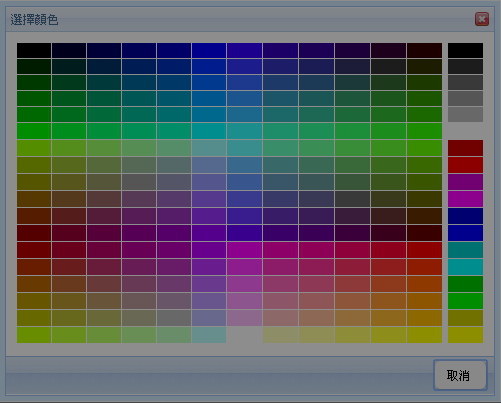Choose the bright green swatch in right column

point(465,301)
